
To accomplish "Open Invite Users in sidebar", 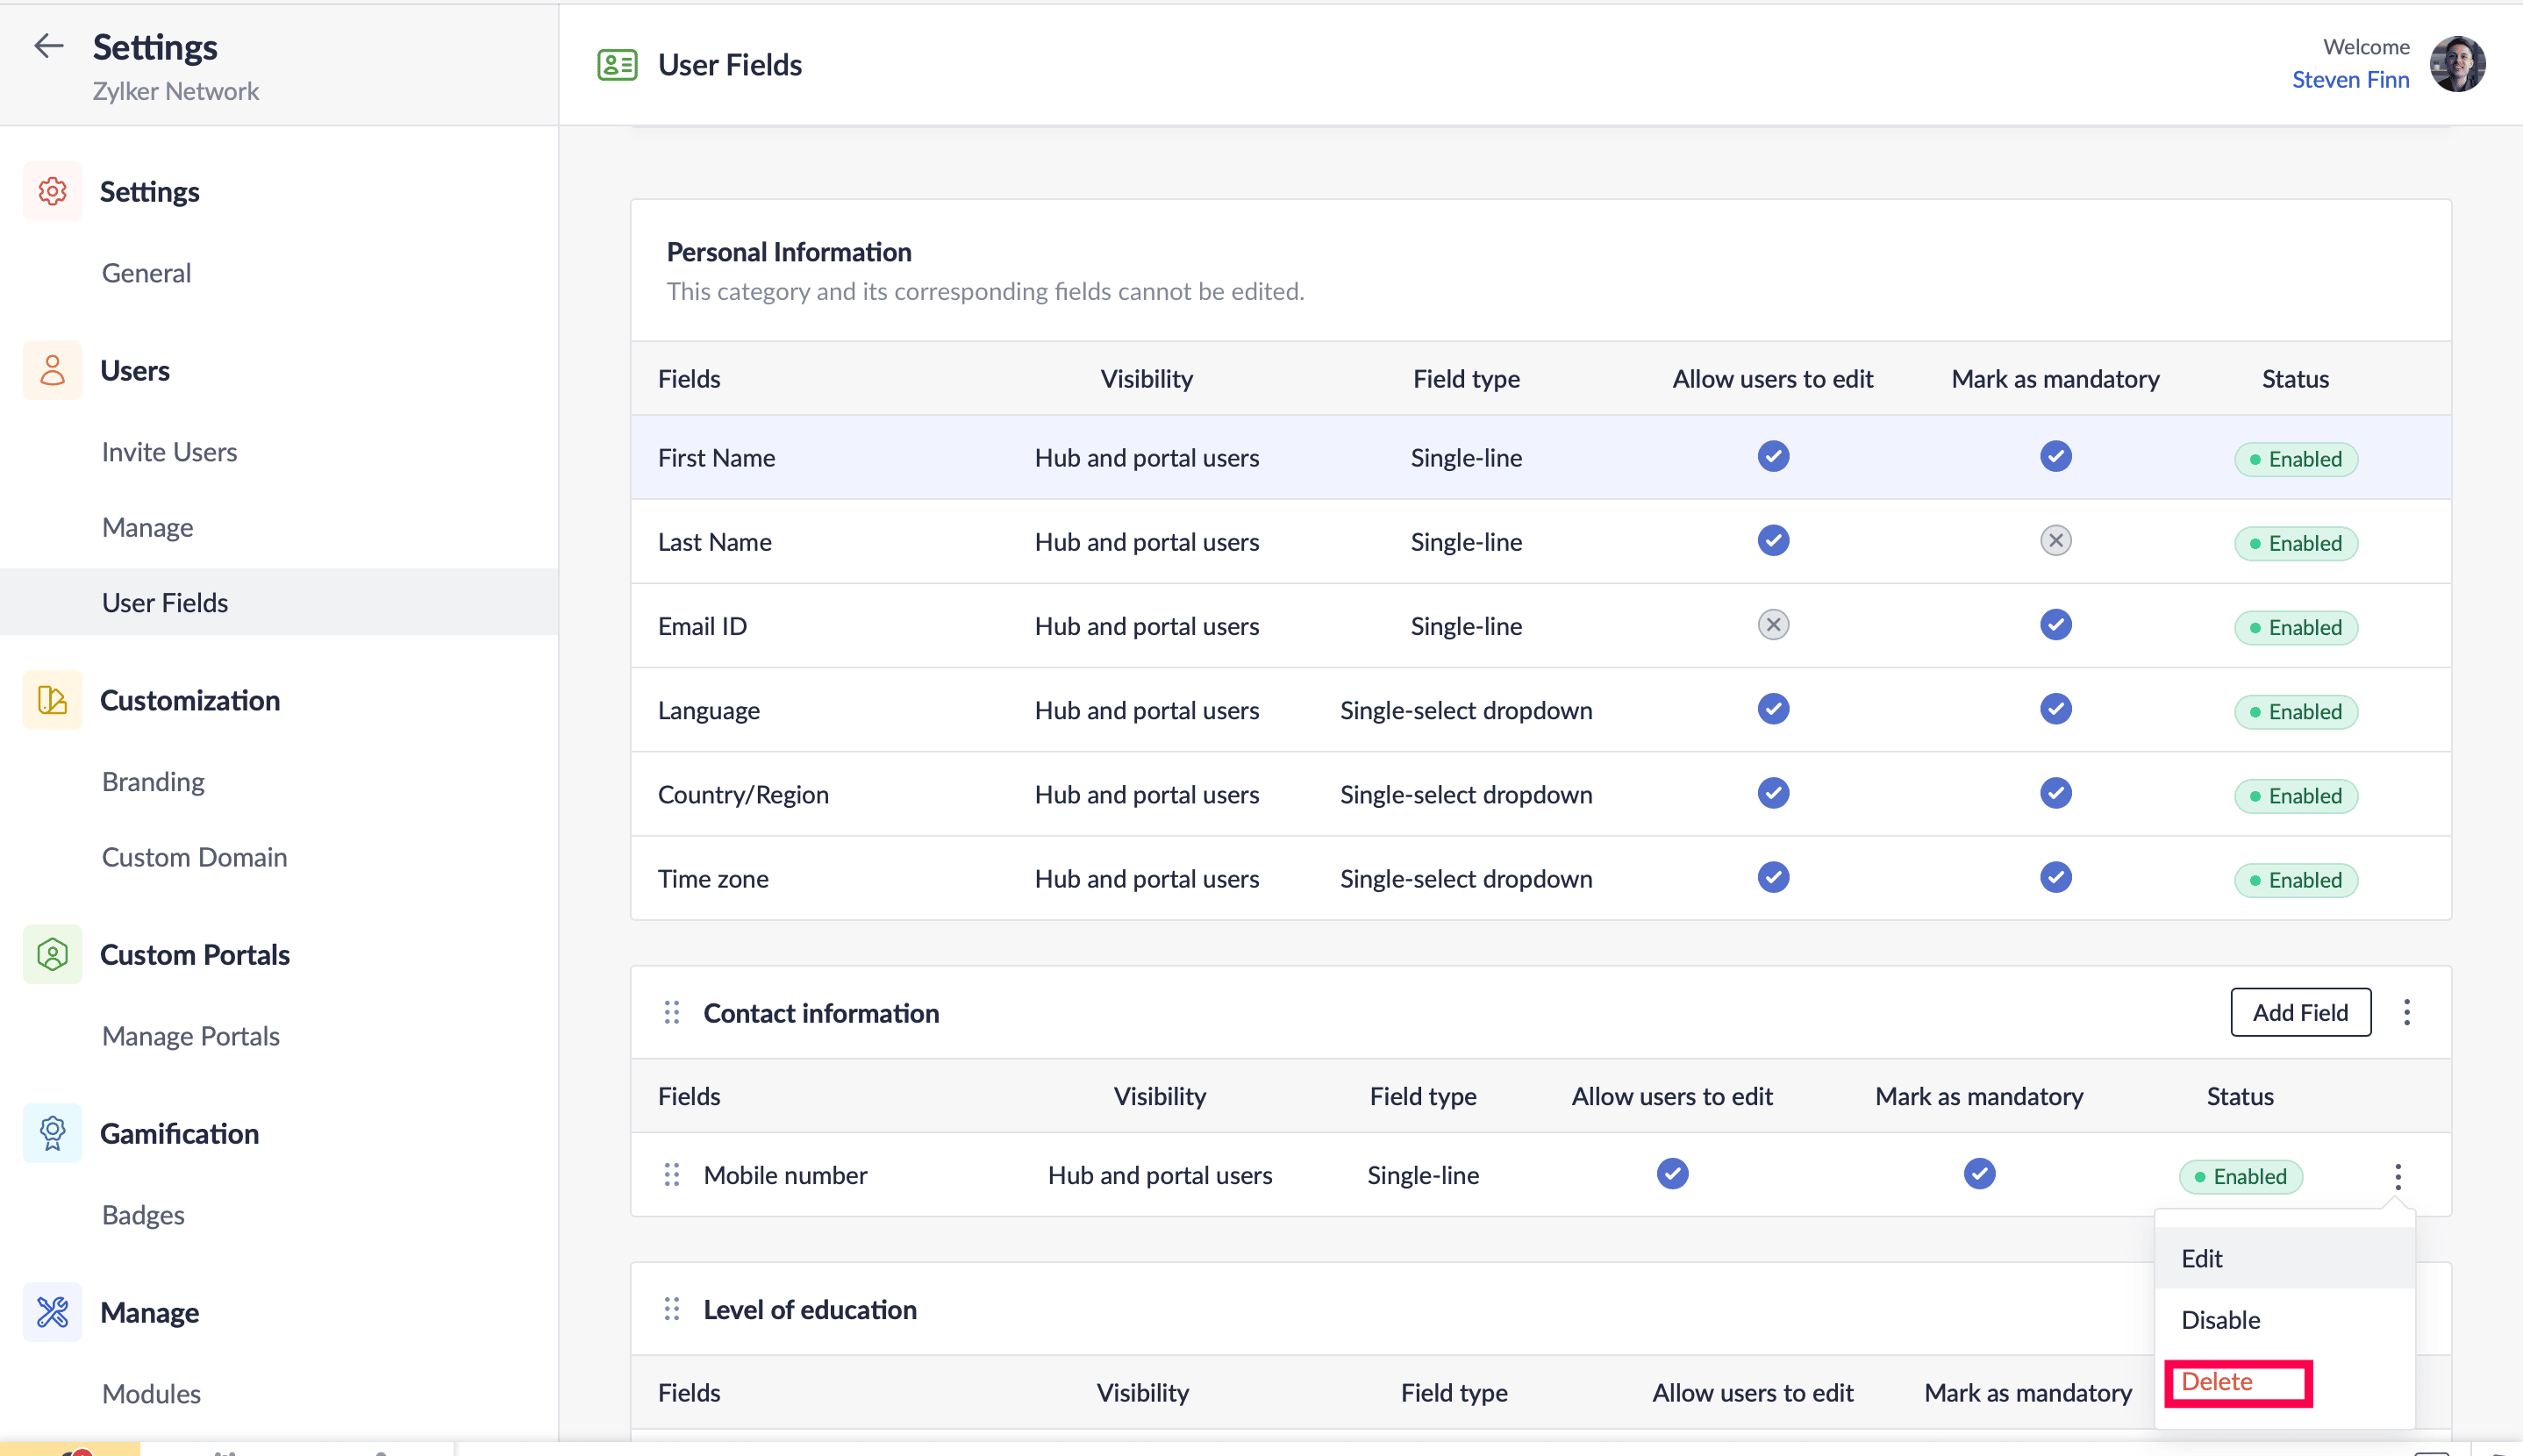I will (169, 452).
